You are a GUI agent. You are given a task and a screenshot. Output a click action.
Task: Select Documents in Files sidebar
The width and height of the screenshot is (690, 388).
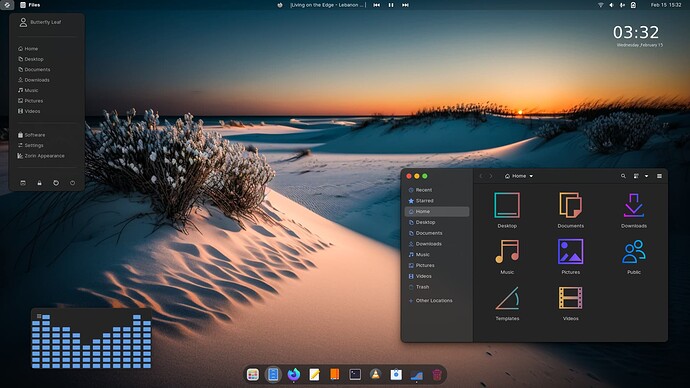[x=437, y=233]
